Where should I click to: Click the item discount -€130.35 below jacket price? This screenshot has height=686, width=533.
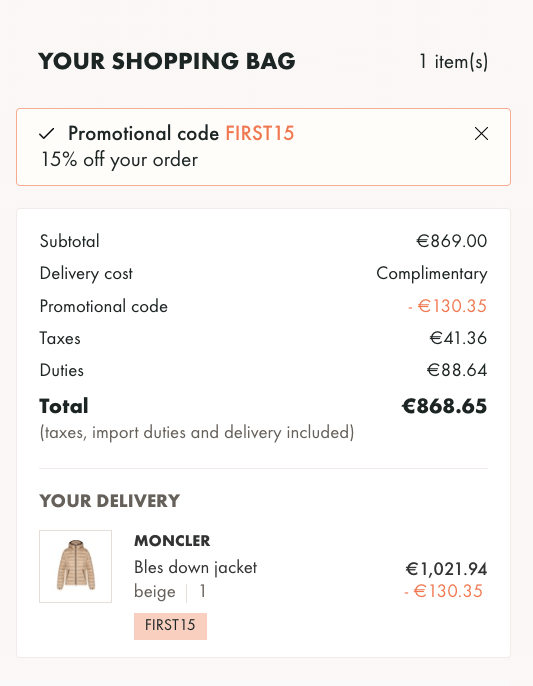click(x=443, y=591)
